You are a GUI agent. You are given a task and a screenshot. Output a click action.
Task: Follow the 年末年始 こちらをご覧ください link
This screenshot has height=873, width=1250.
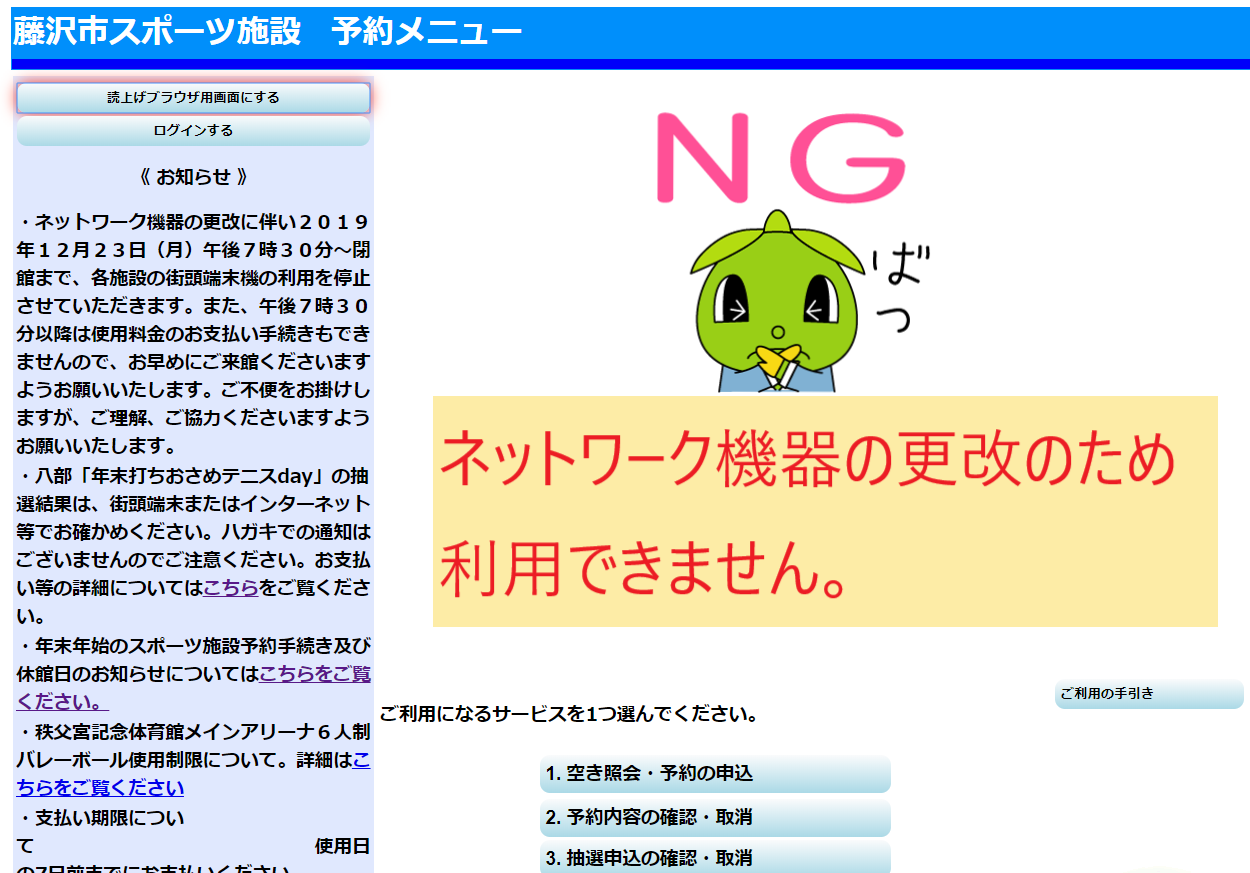(x=314, y=674)
